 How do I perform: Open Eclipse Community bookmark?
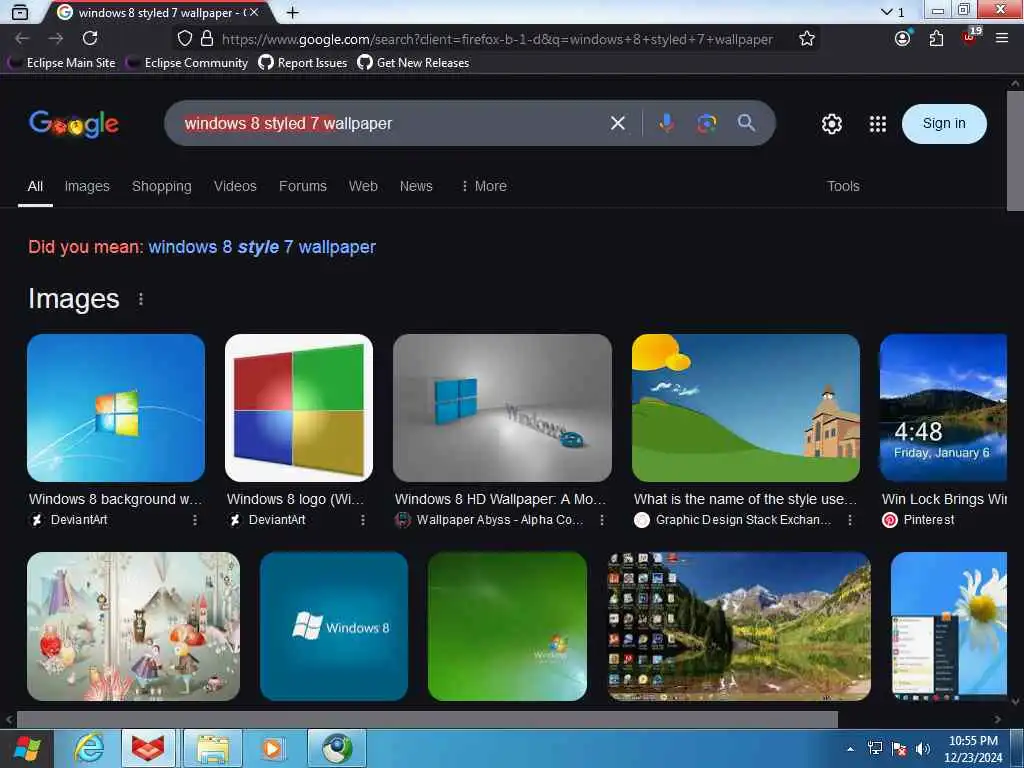point(187,63)
